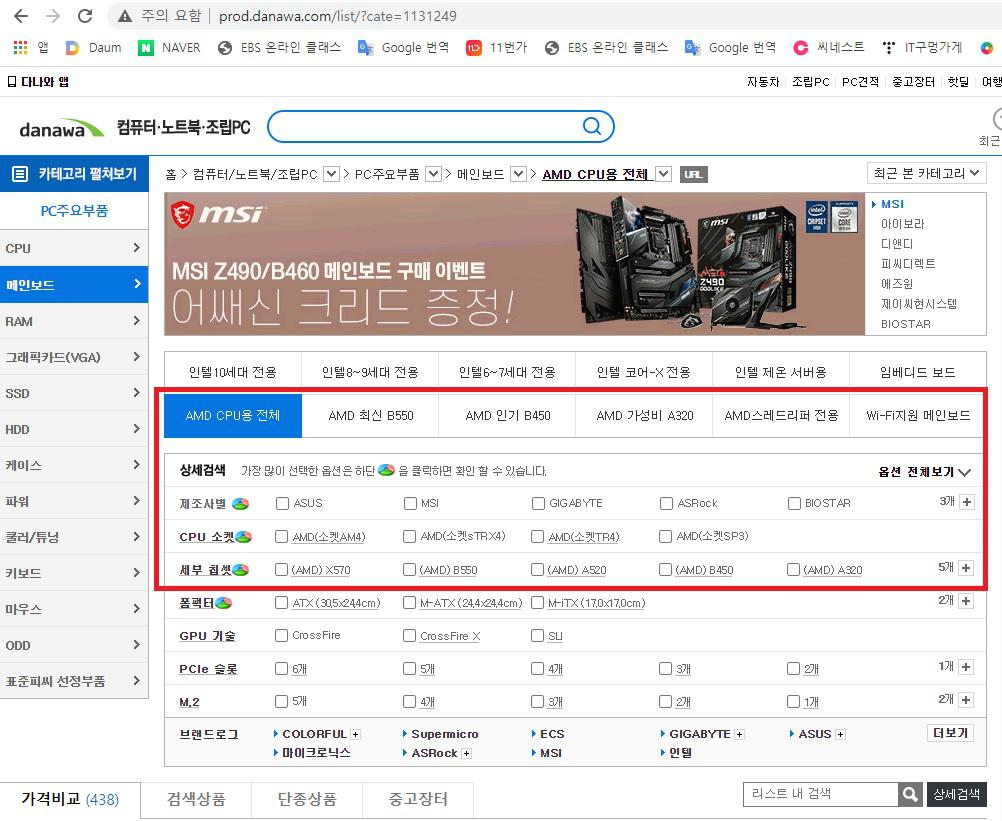Screen dimensions: 1002x821
Task: Open the PC주요부품 breadcrumb dropdown
Action: 433,174
